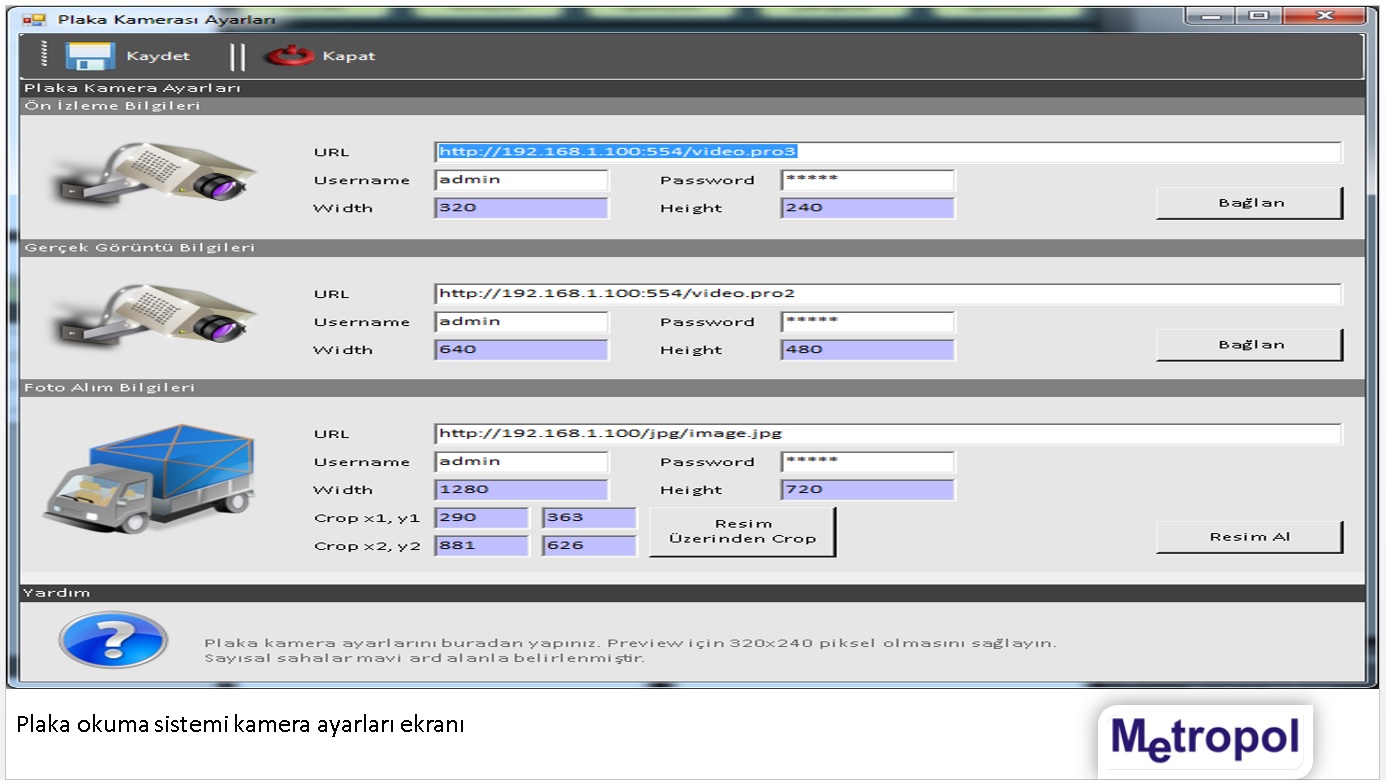This screenshot has width=1386, height=780.
Task: Click the blue question mark help icon
Action: [x=113, y=638]
